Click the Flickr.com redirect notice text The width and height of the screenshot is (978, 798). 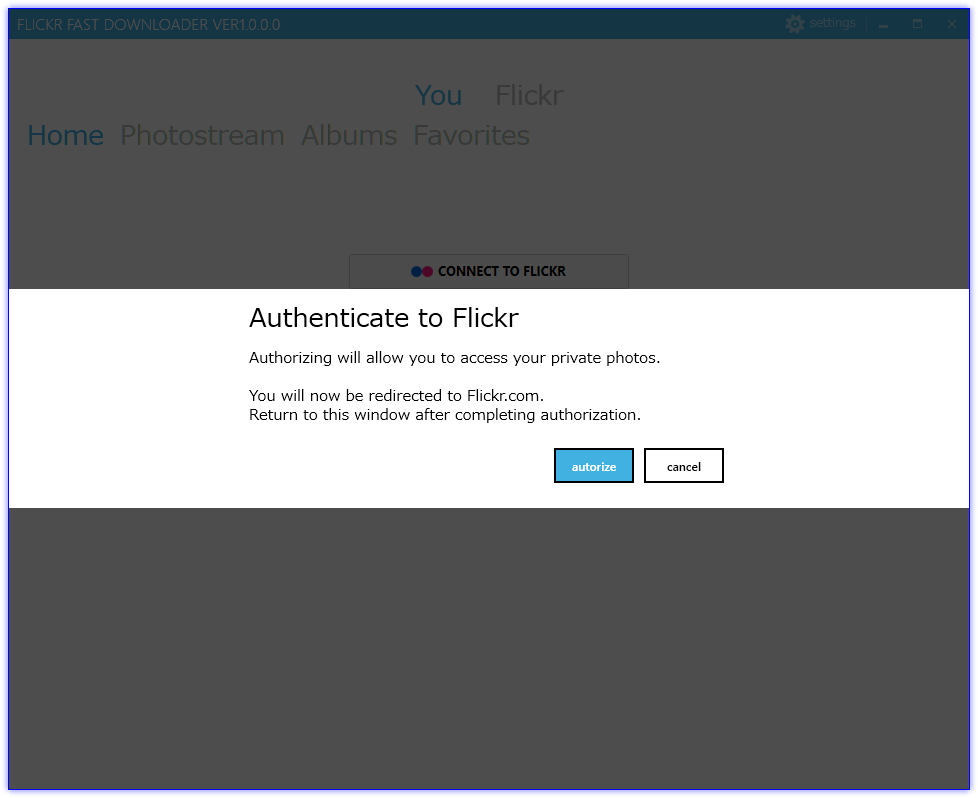pyautogui.click(x=397, y=395)
